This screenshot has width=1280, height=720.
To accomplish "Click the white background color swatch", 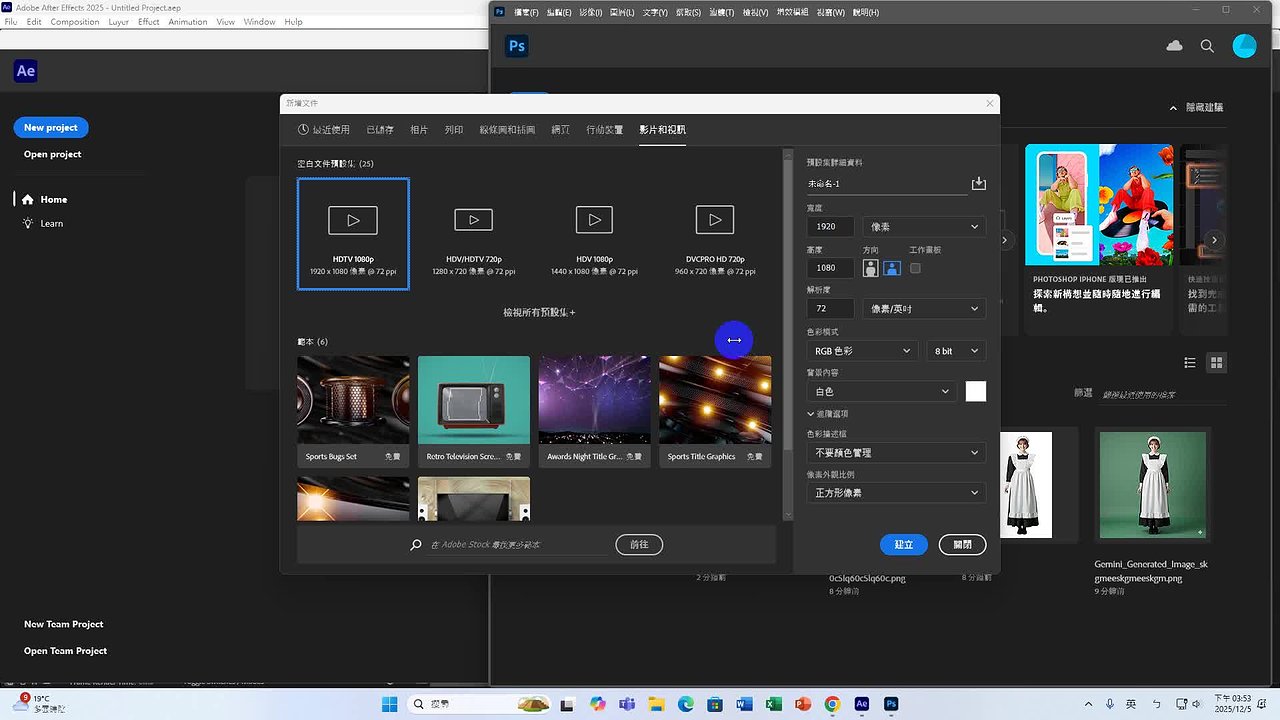I will click(975, 391).
